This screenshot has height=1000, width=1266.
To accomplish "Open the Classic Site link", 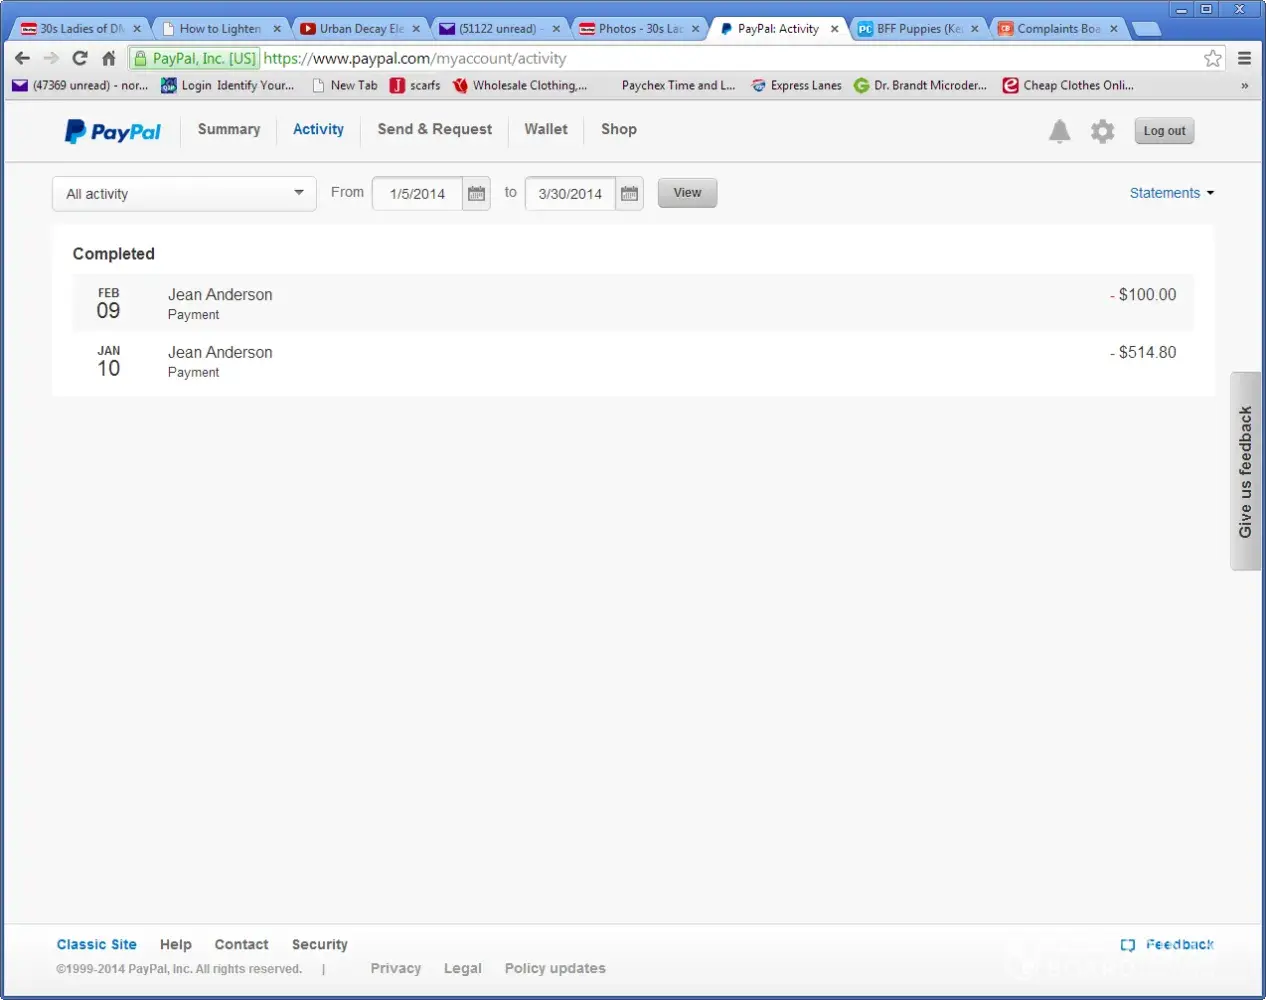I will 97,944.
